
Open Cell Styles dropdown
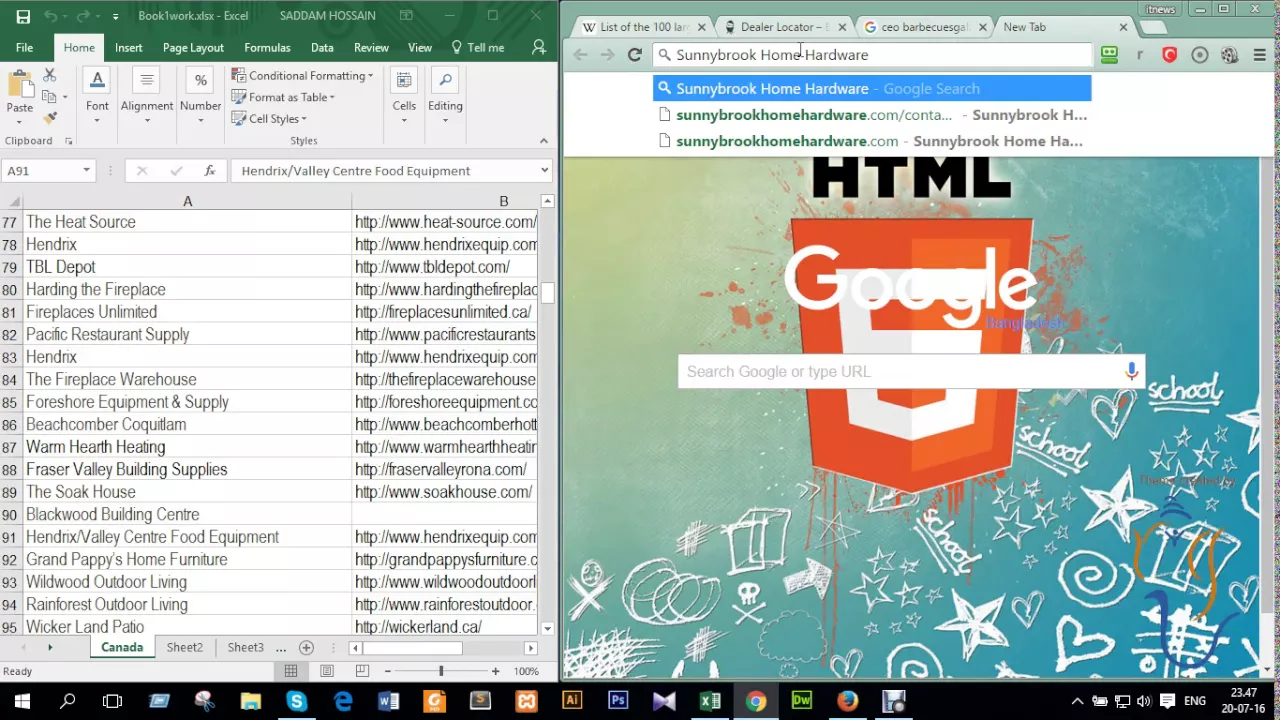tap(268, 118)
